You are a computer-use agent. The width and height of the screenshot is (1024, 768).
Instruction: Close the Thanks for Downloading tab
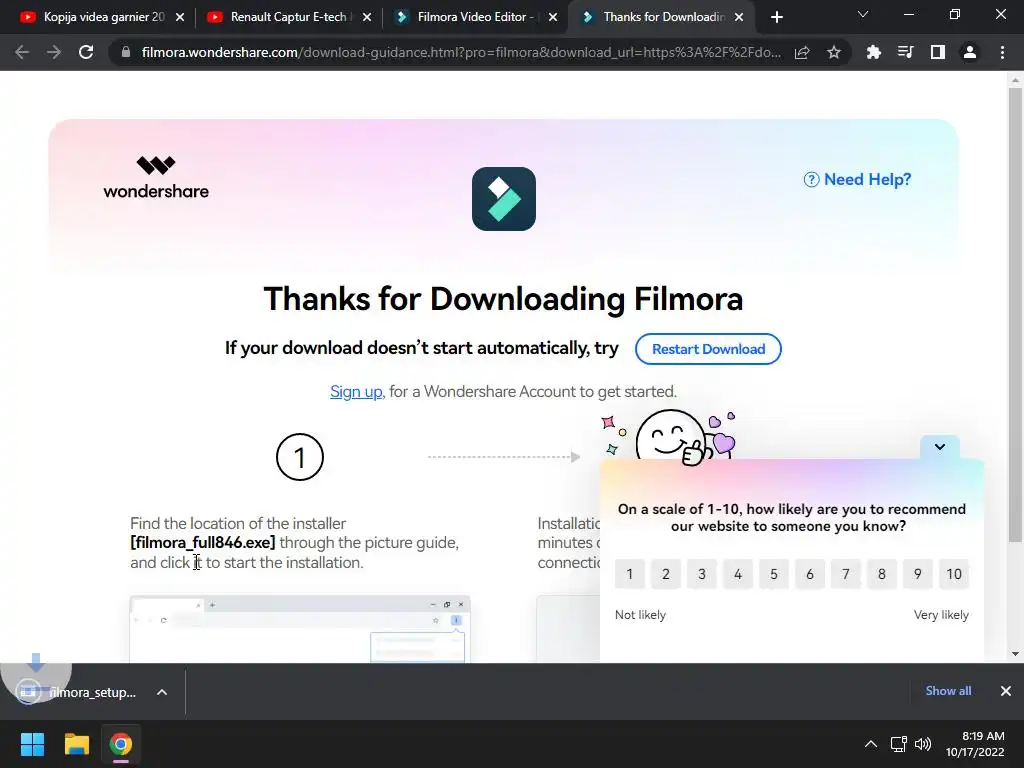tap(739, 17)
